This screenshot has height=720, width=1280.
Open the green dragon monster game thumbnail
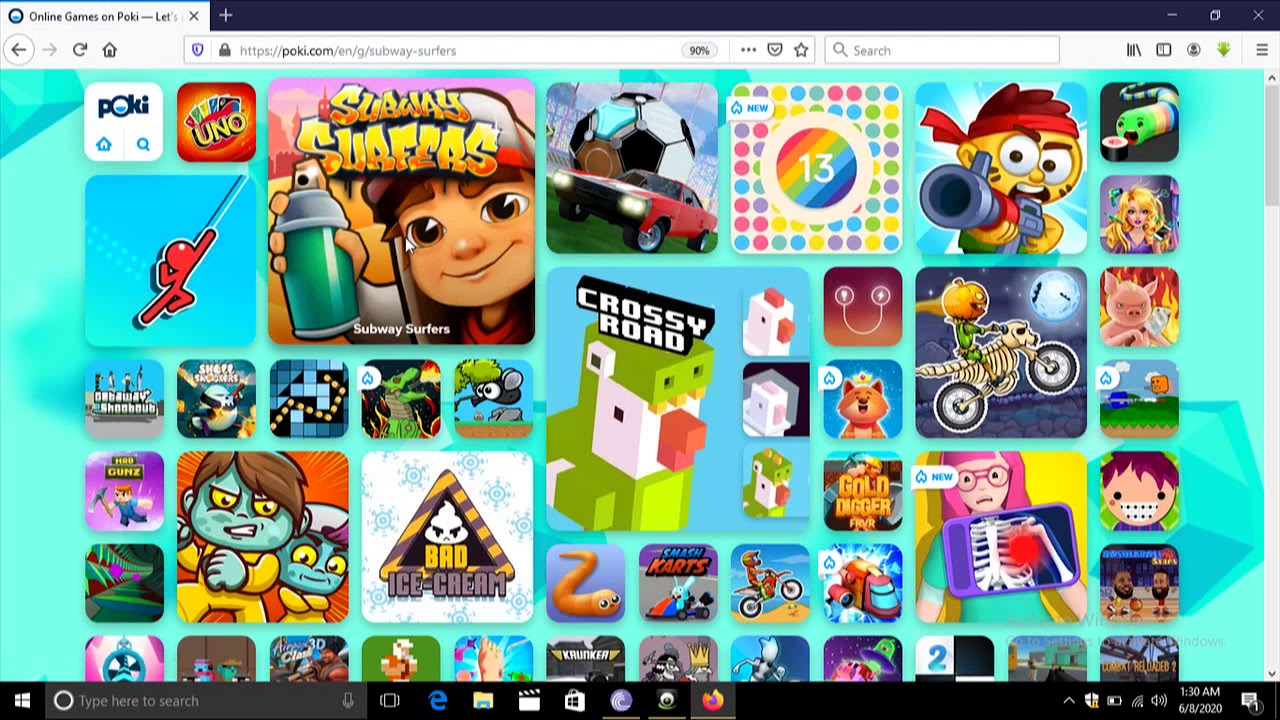(x=401, y=399)
